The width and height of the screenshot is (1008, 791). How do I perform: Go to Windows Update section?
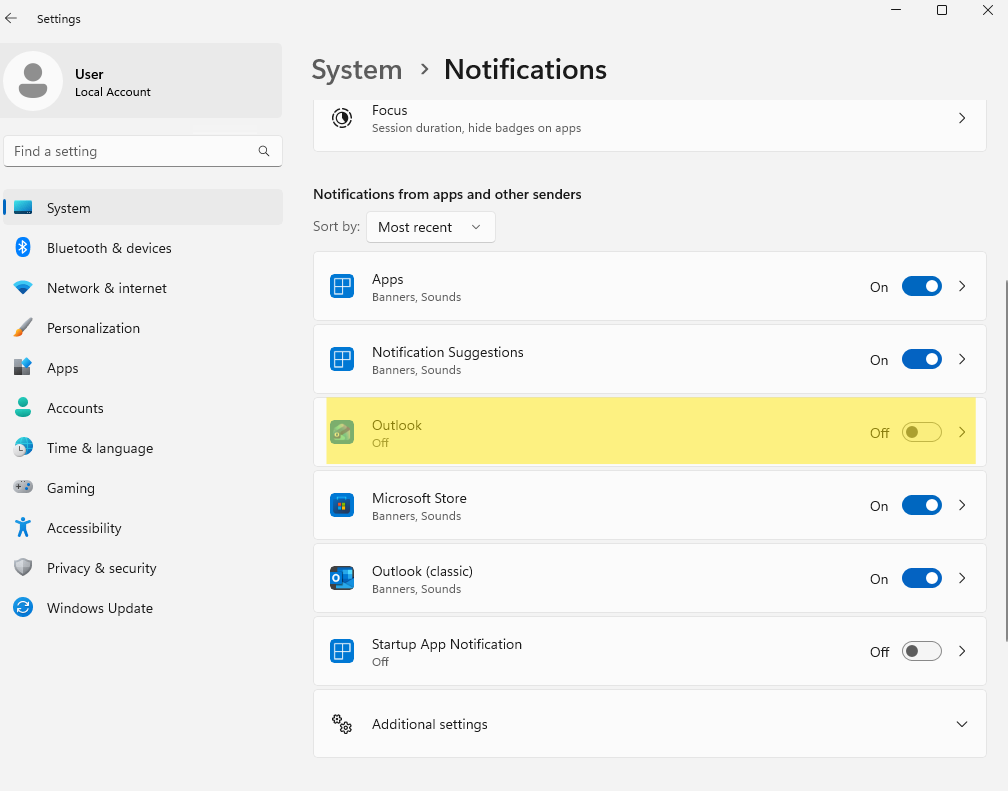[100, 608]
